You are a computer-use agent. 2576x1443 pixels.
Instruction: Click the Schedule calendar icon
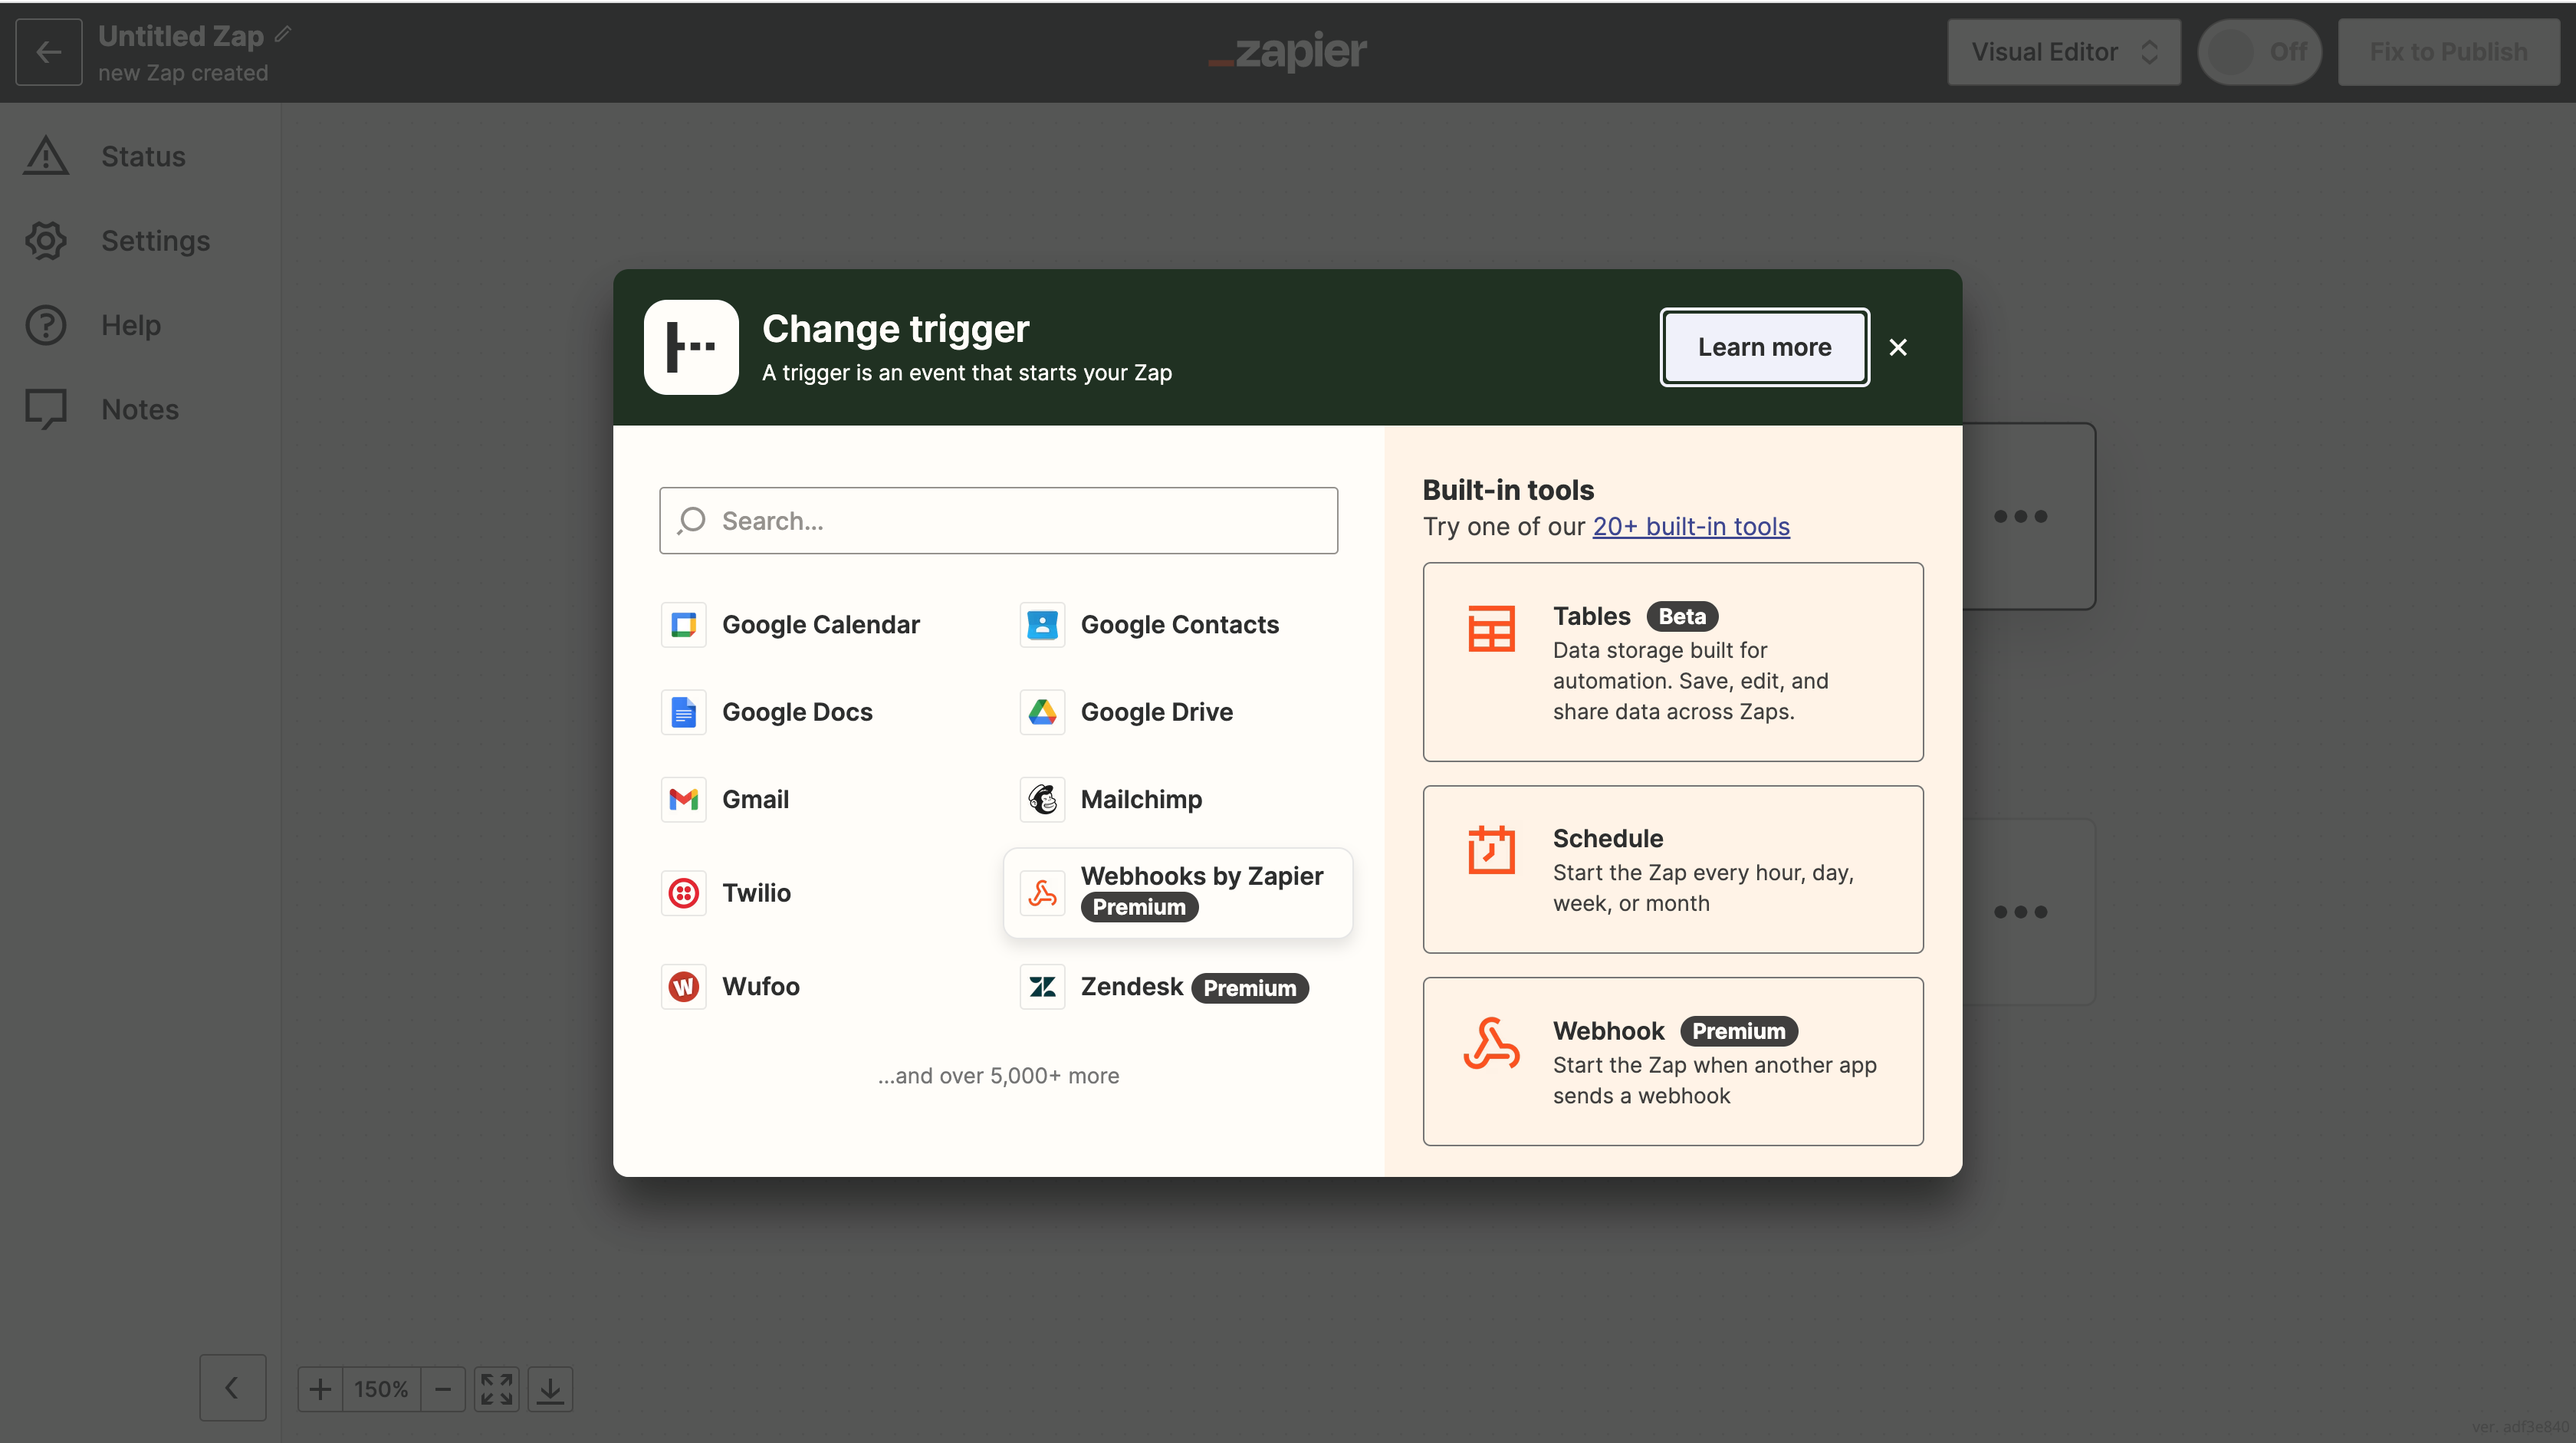tap(1491, 850)
